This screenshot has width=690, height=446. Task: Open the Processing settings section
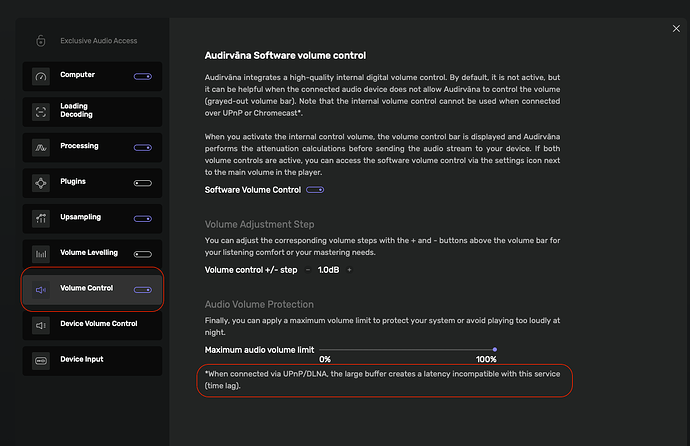click(x=80, y=146)
